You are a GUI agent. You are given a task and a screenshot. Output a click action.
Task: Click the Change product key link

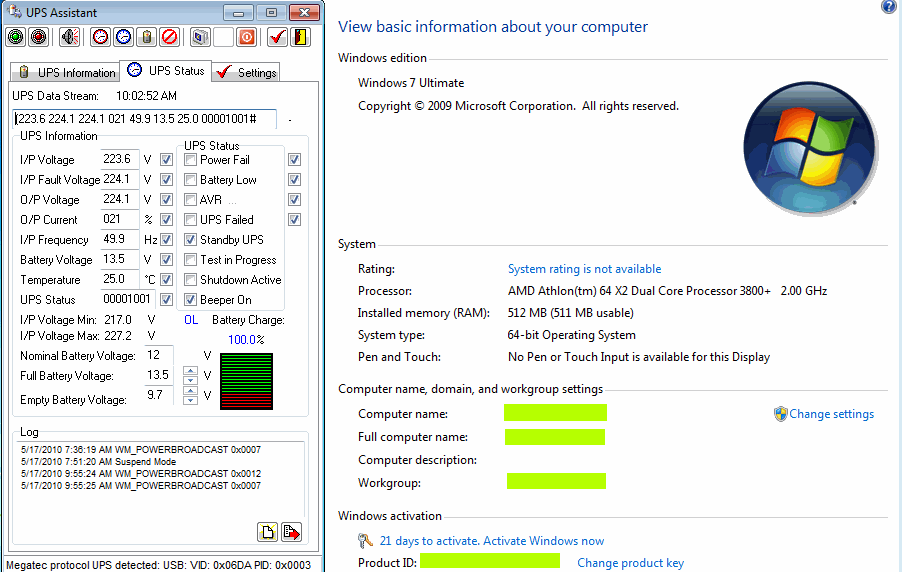coord(630,563)
